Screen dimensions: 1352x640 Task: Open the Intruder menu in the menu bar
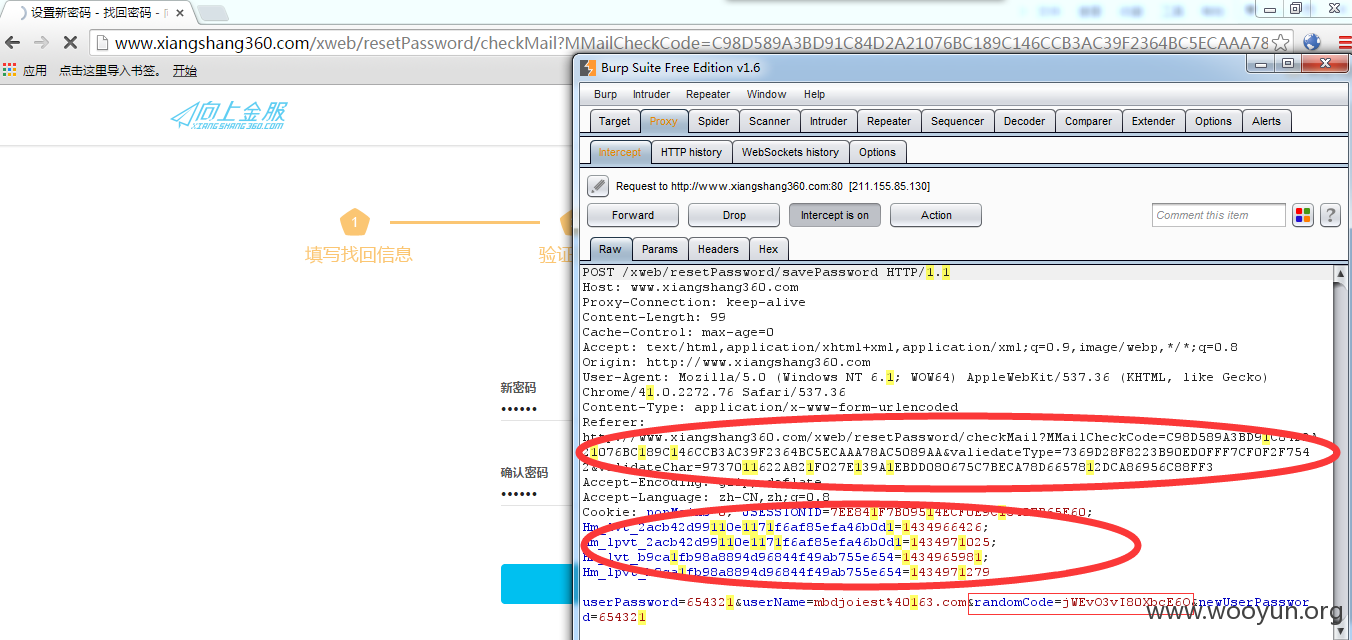point(651,94)
